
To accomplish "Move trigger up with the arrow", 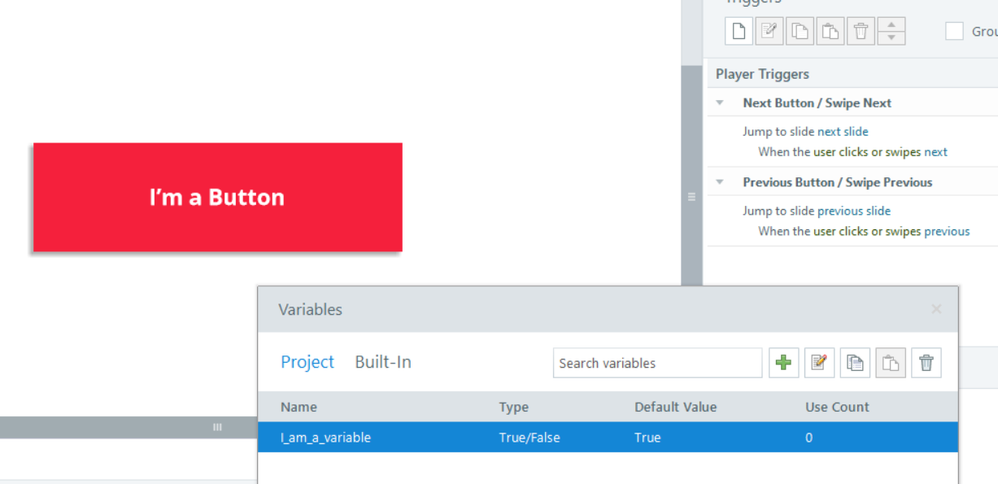I will click(891, 24).
